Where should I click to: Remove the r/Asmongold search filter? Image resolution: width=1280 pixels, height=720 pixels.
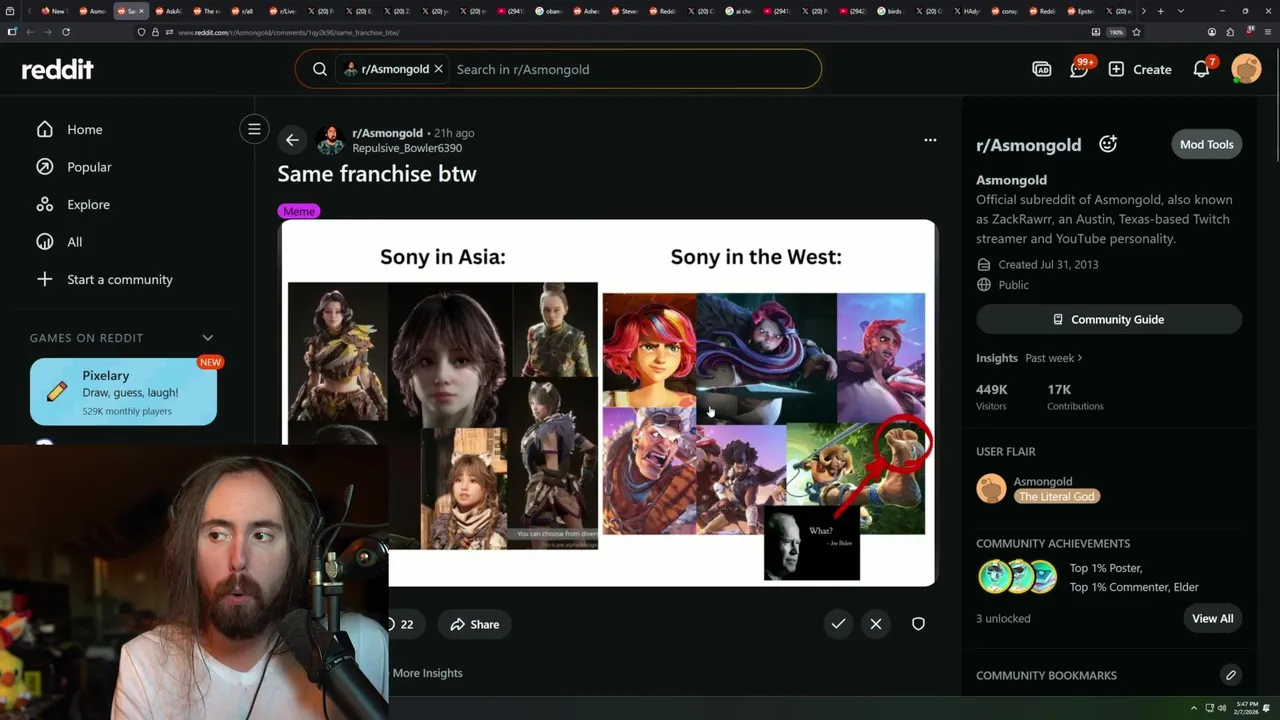coord(438,69)
